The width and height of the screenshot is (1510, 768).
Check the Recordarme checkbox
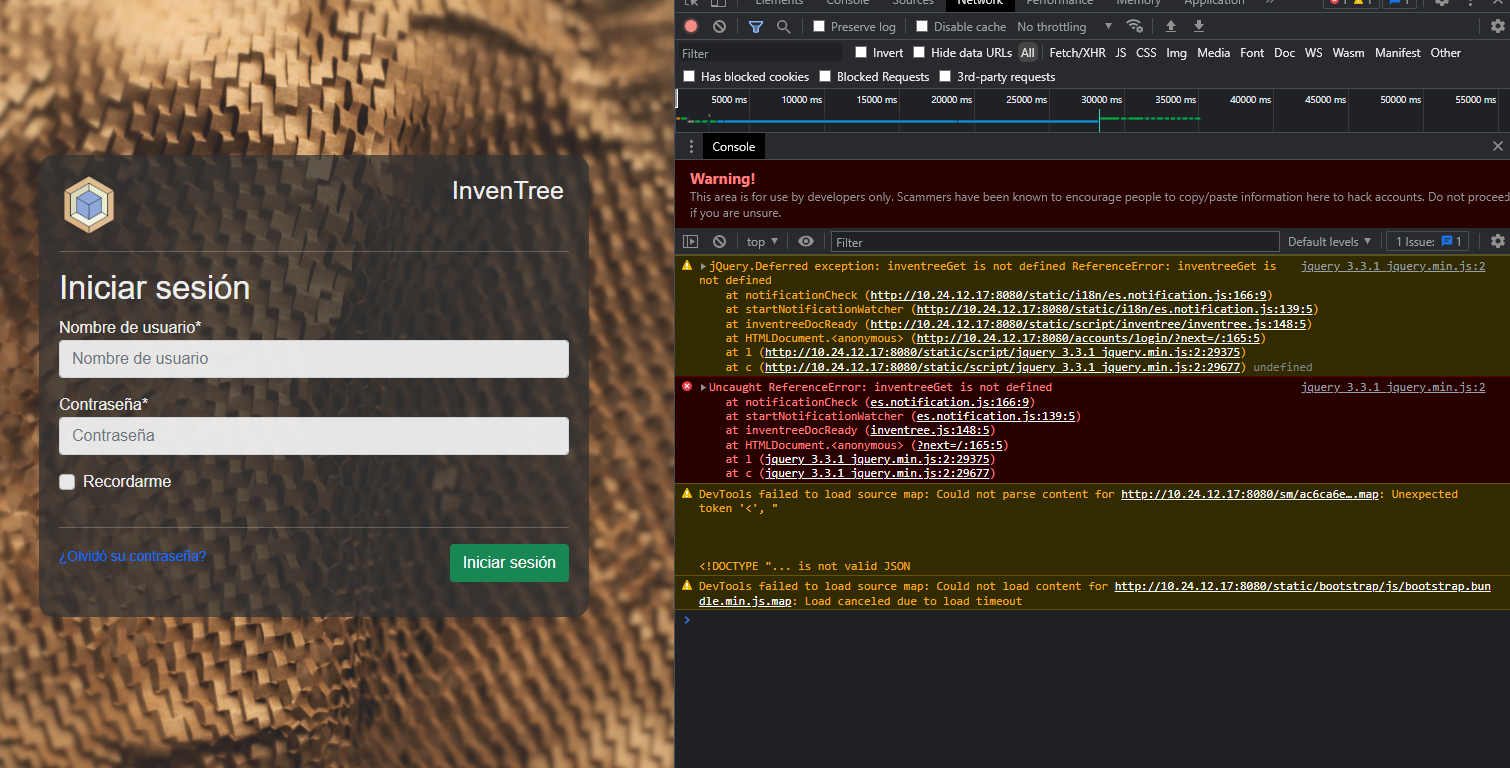click(67, 482)
